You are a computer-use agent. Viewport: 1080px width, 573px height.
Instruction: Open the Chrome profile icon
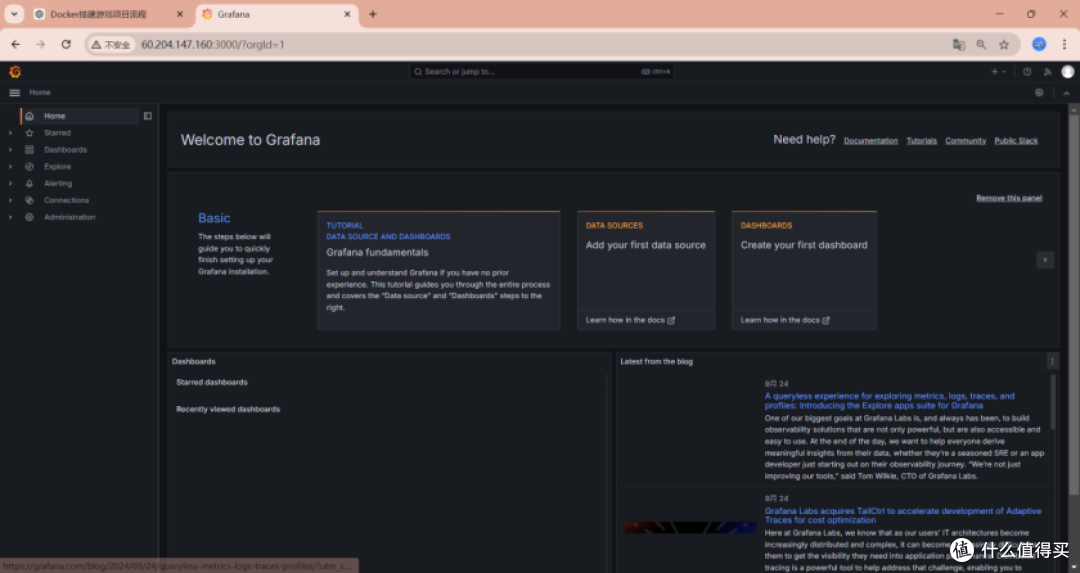pos(1039,44)
